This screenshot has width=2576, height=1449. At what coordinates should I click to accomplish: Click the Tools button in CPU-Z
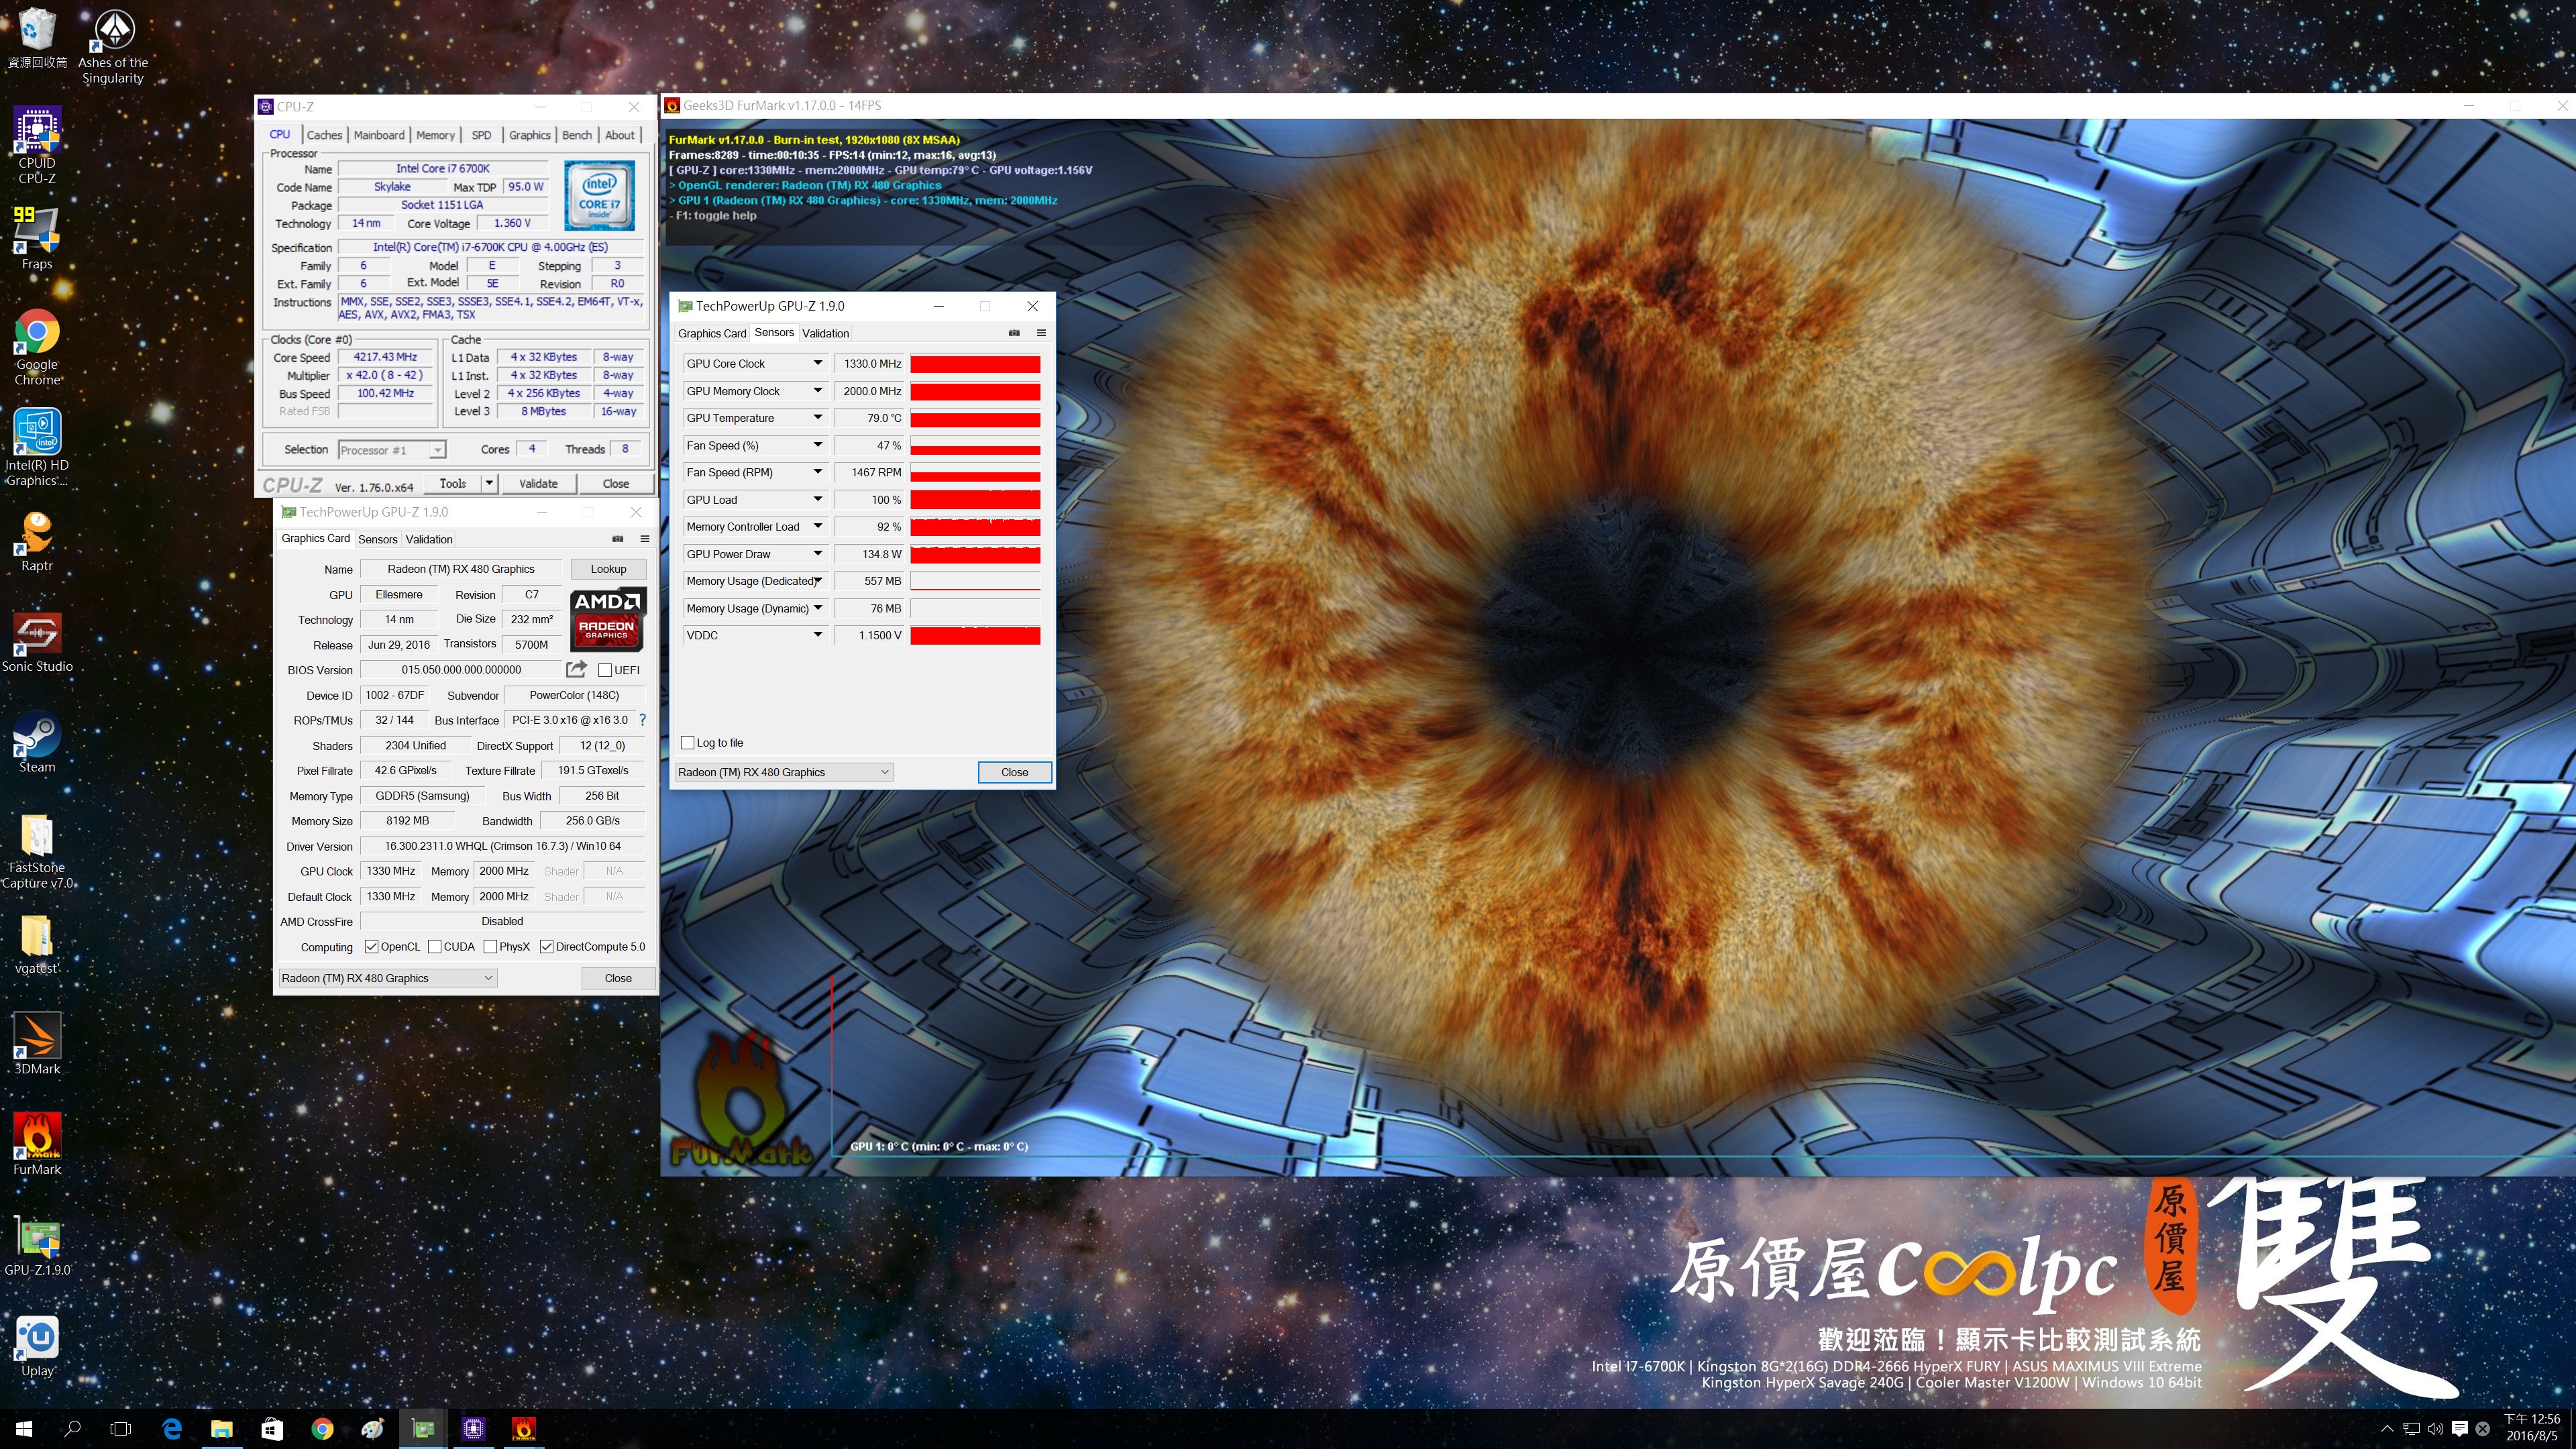click(453, 484)
